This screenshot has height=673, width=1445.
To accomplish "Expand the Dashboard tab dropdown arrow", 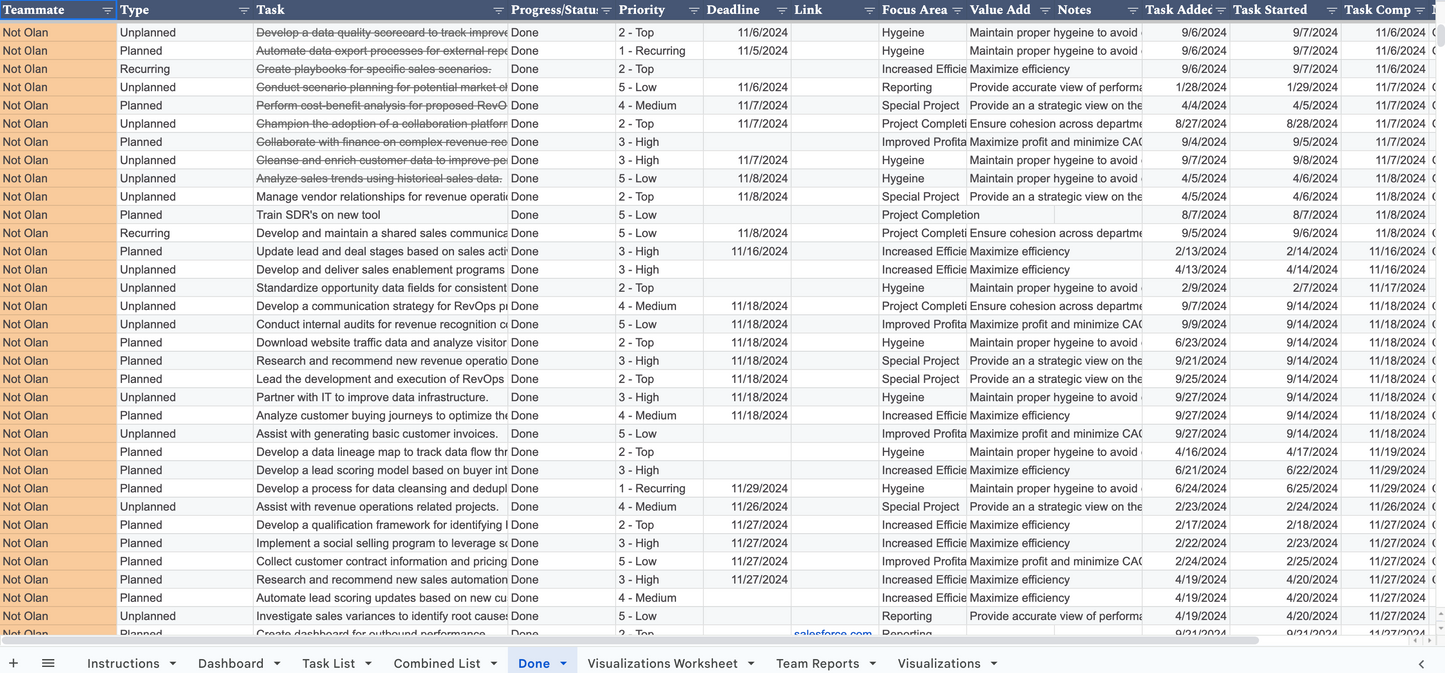I will pos(277,664).
